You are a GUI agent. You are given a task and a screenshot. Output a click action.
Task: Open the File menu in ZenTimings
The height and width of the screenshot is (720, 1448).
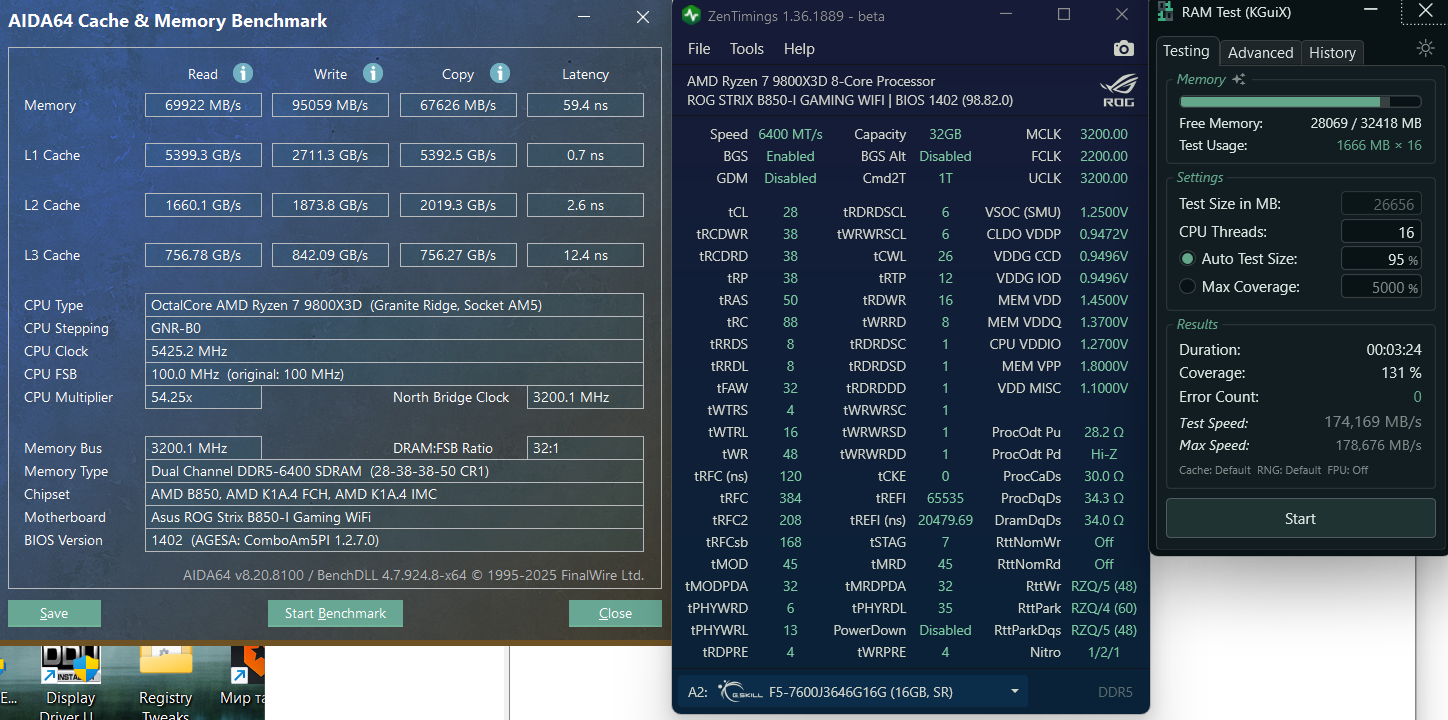[x=699, y=49]
